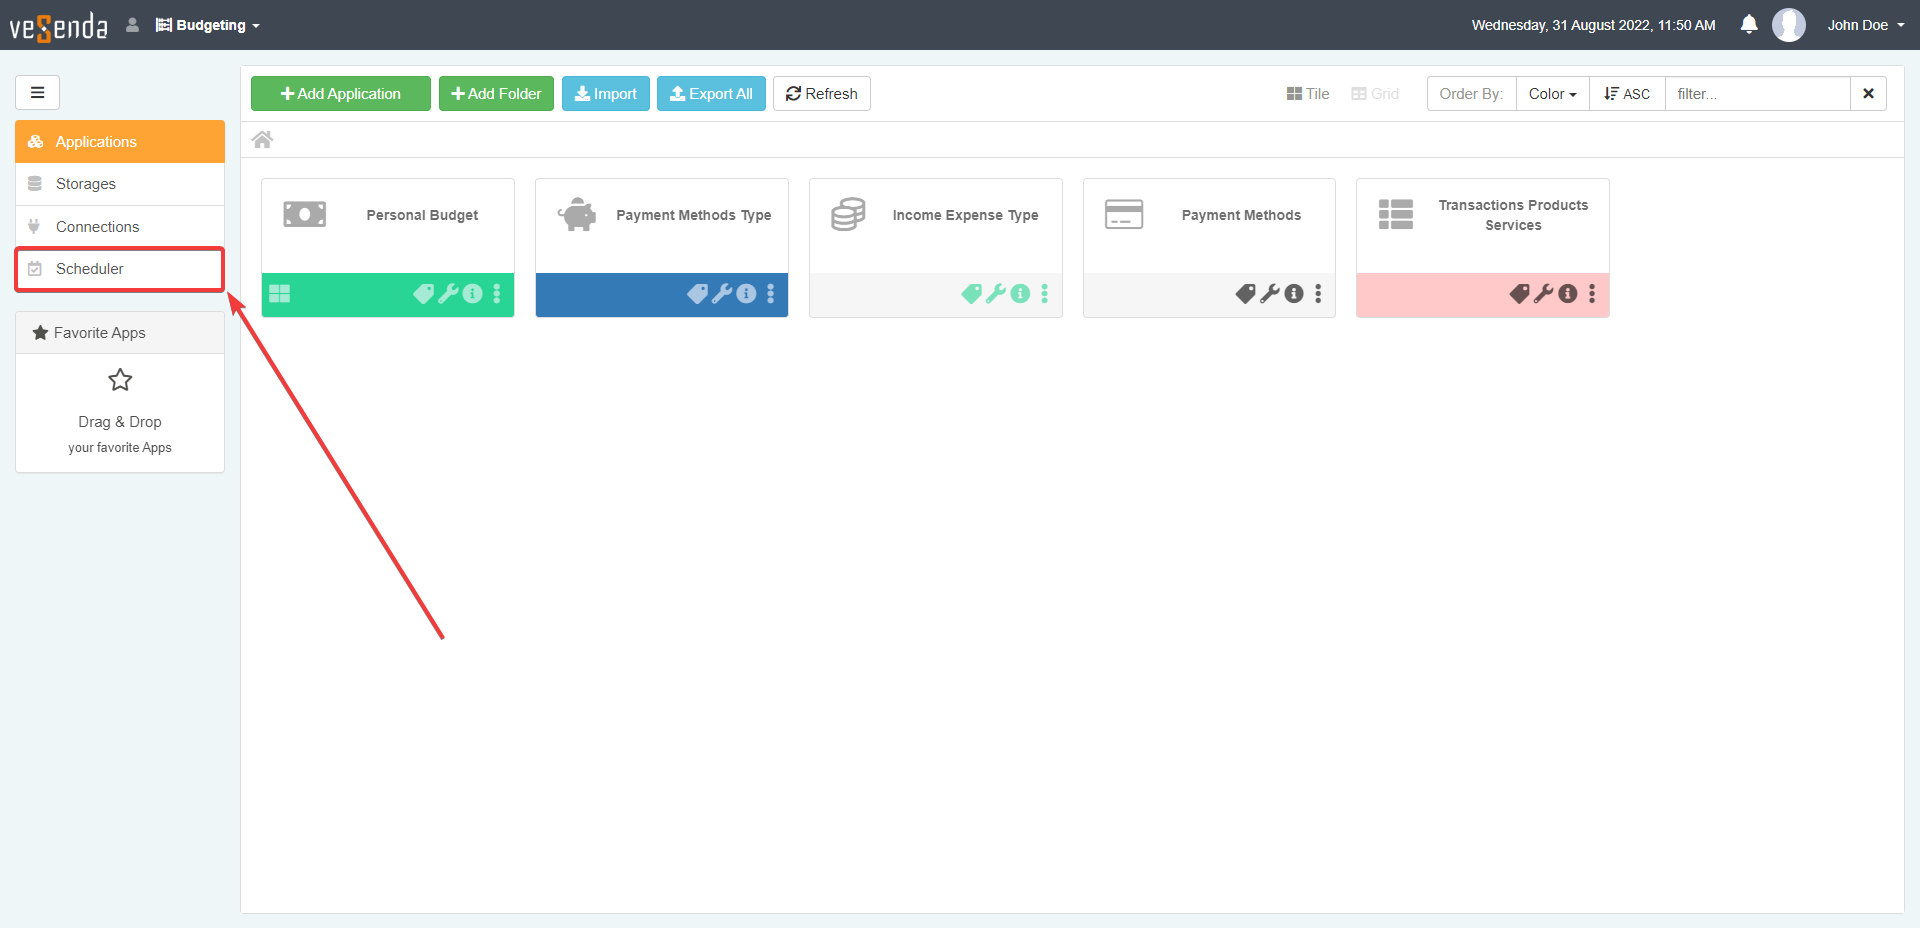Click the filter text input field

1757,94
